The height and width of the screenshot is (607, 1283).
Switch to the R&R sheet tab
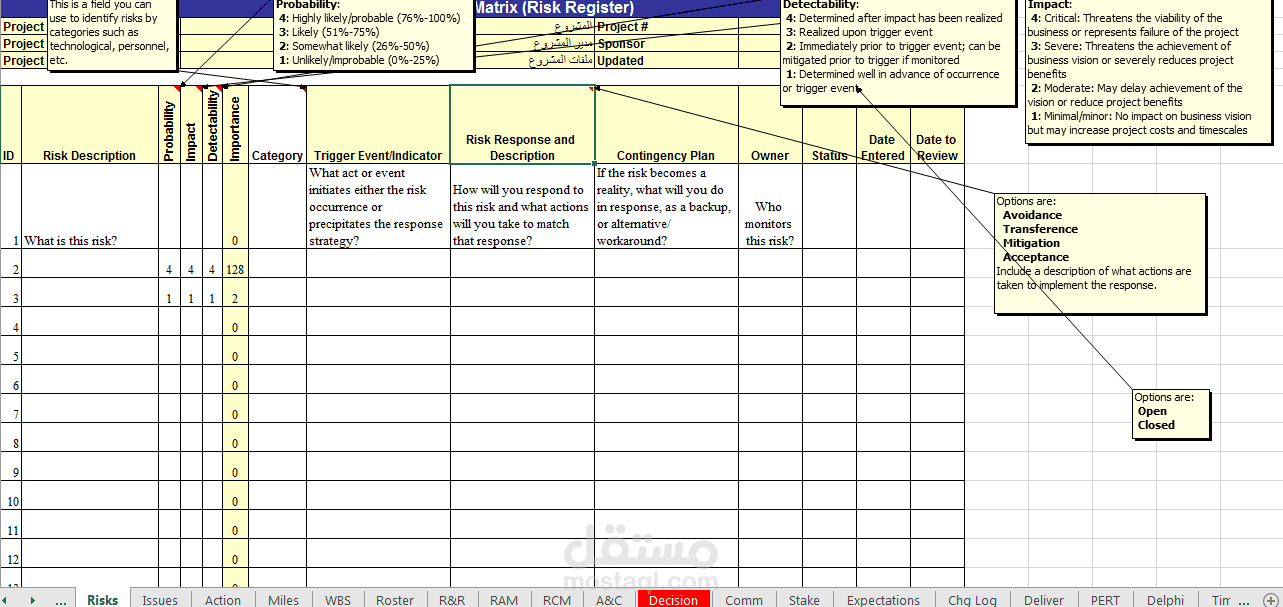[452, 600]
